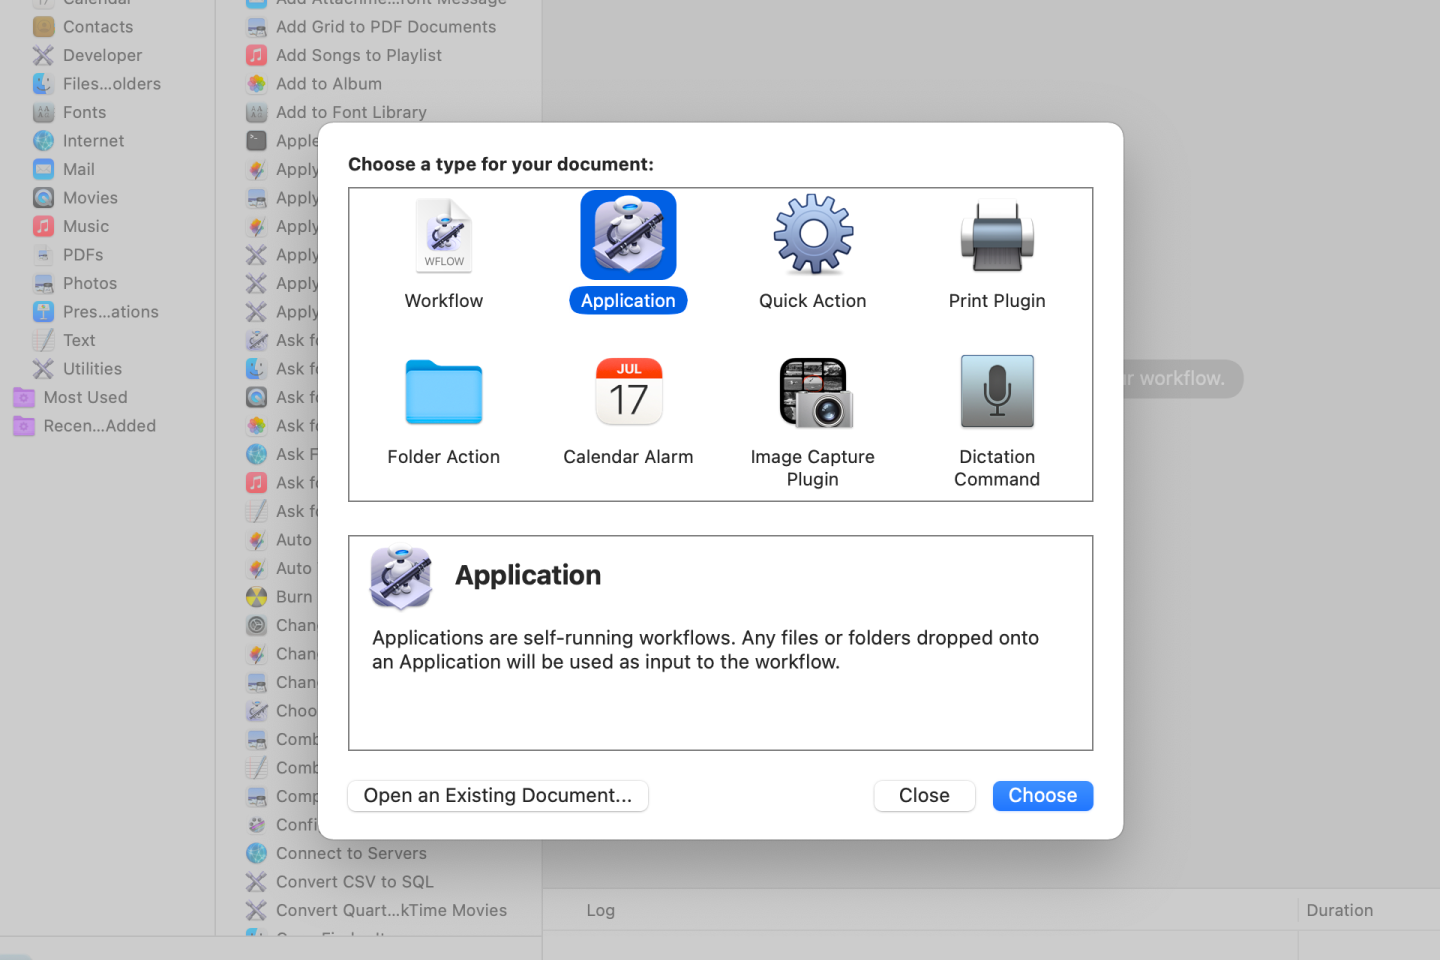Image resolution: width=1440 pixels, height=960 pixels.
Task: Open the Contacts category in library
Action: [x=97, y=27]
